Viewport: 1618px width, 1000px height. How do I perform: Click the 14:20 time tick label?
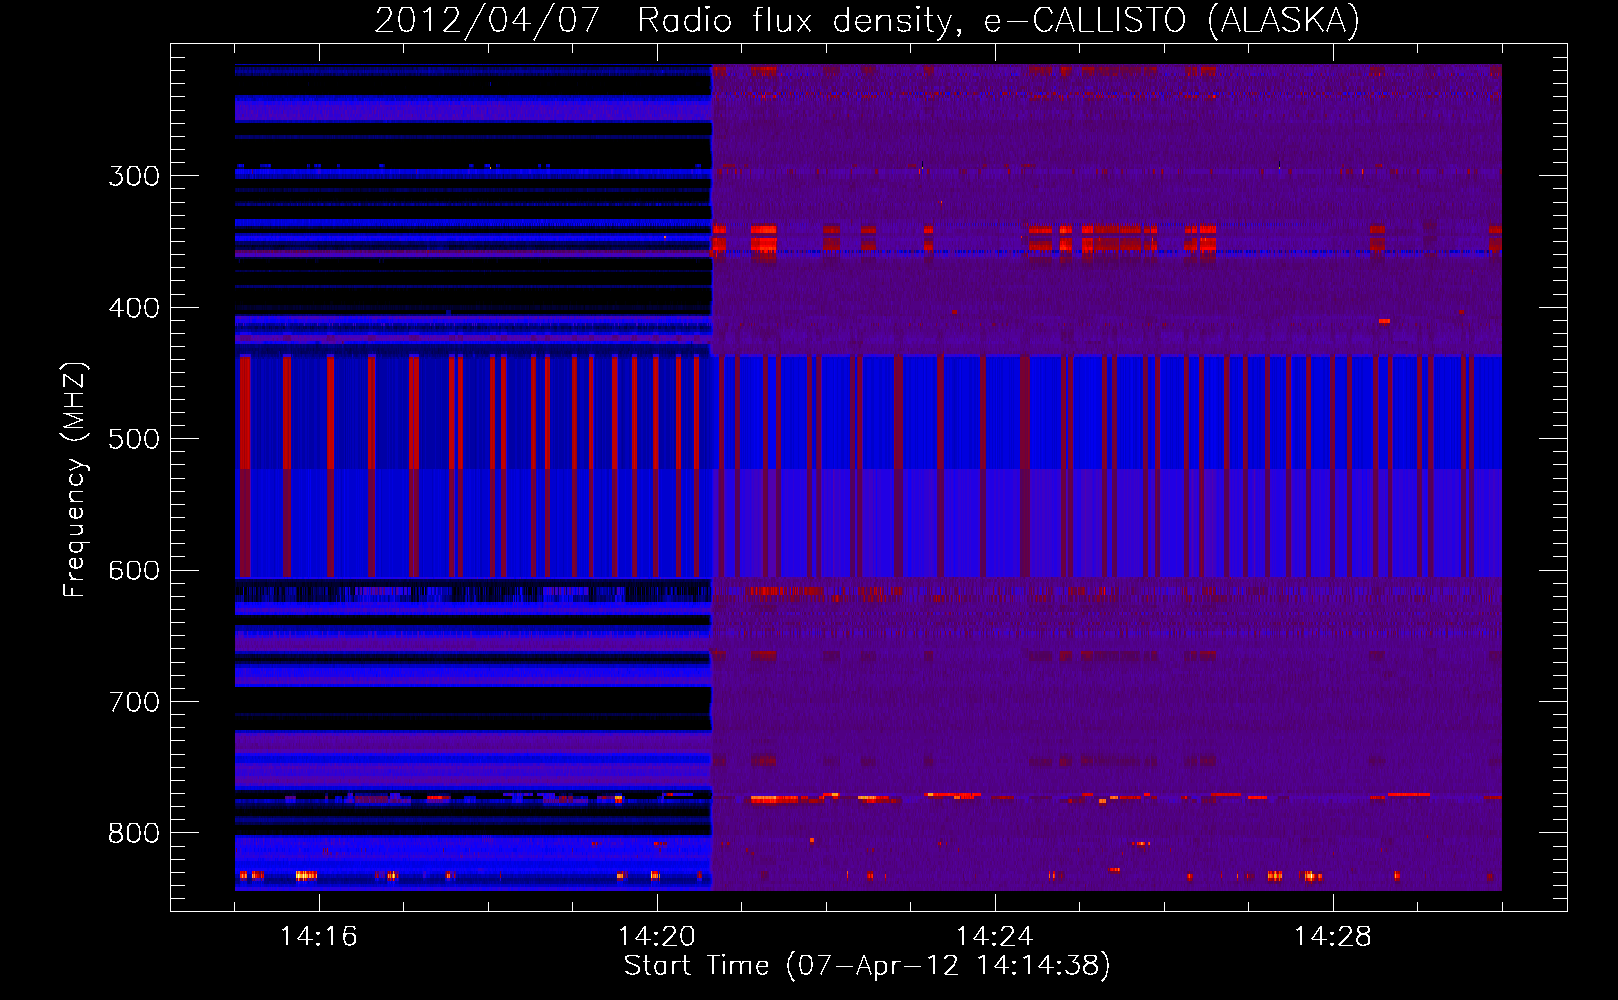pos(656,937)
